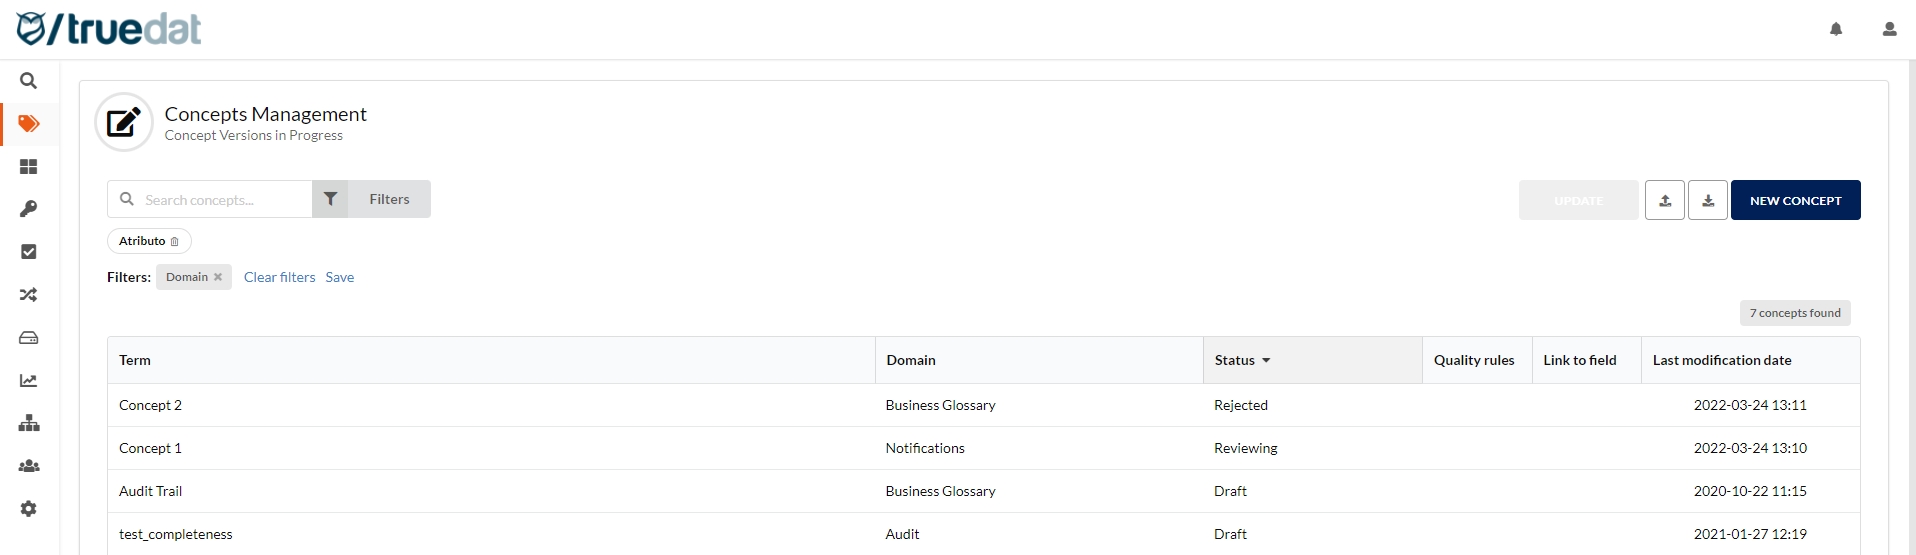
Task: Open the settings gear in sidebar
Action: point(29,509)
